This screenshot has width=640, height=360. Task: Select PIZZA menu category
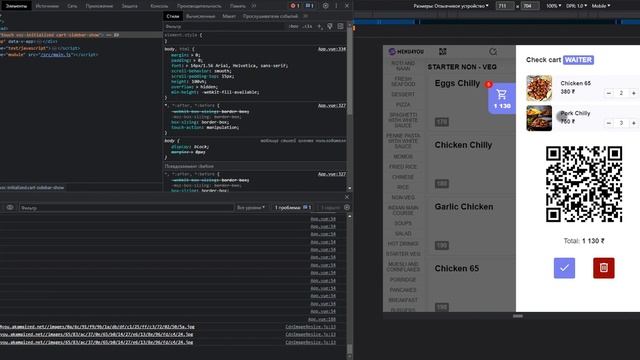[x=403, y=104]
